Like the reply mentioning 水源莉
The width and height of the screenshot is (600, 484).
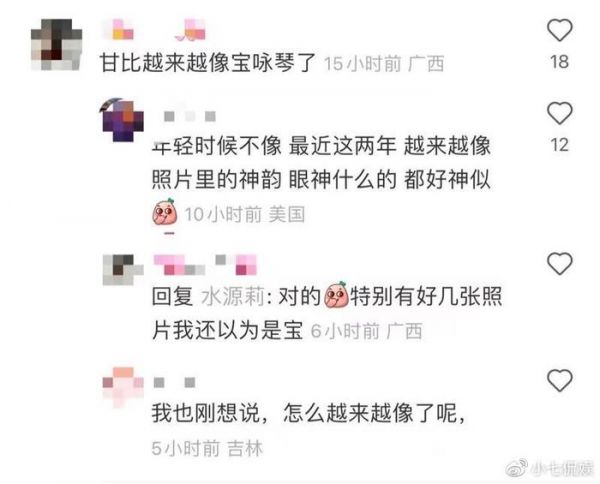[559, 263]
